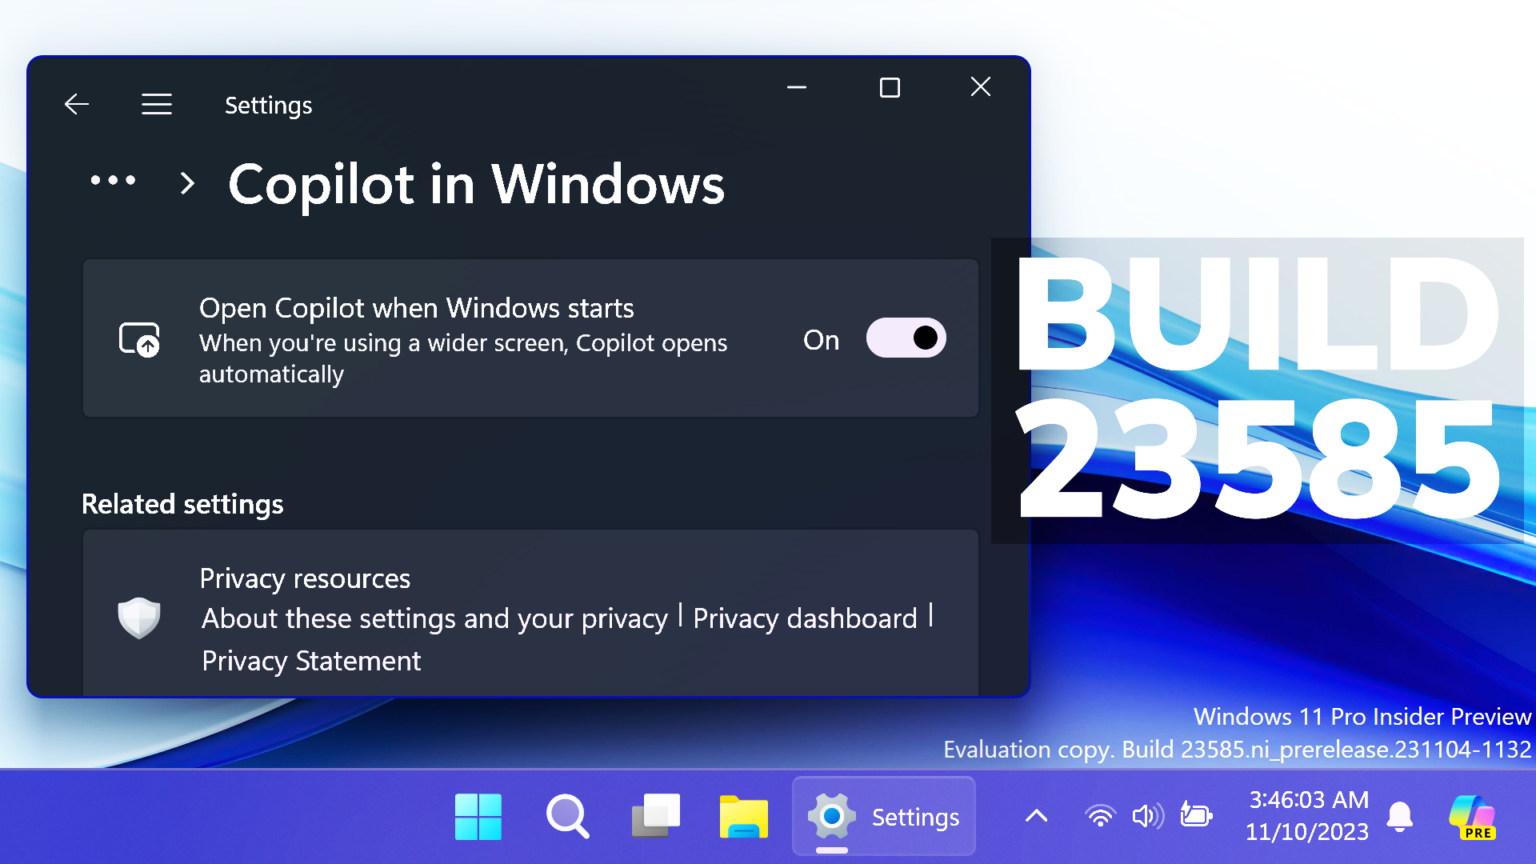Open hidden icons in the system tray

tap(1035, 817)
